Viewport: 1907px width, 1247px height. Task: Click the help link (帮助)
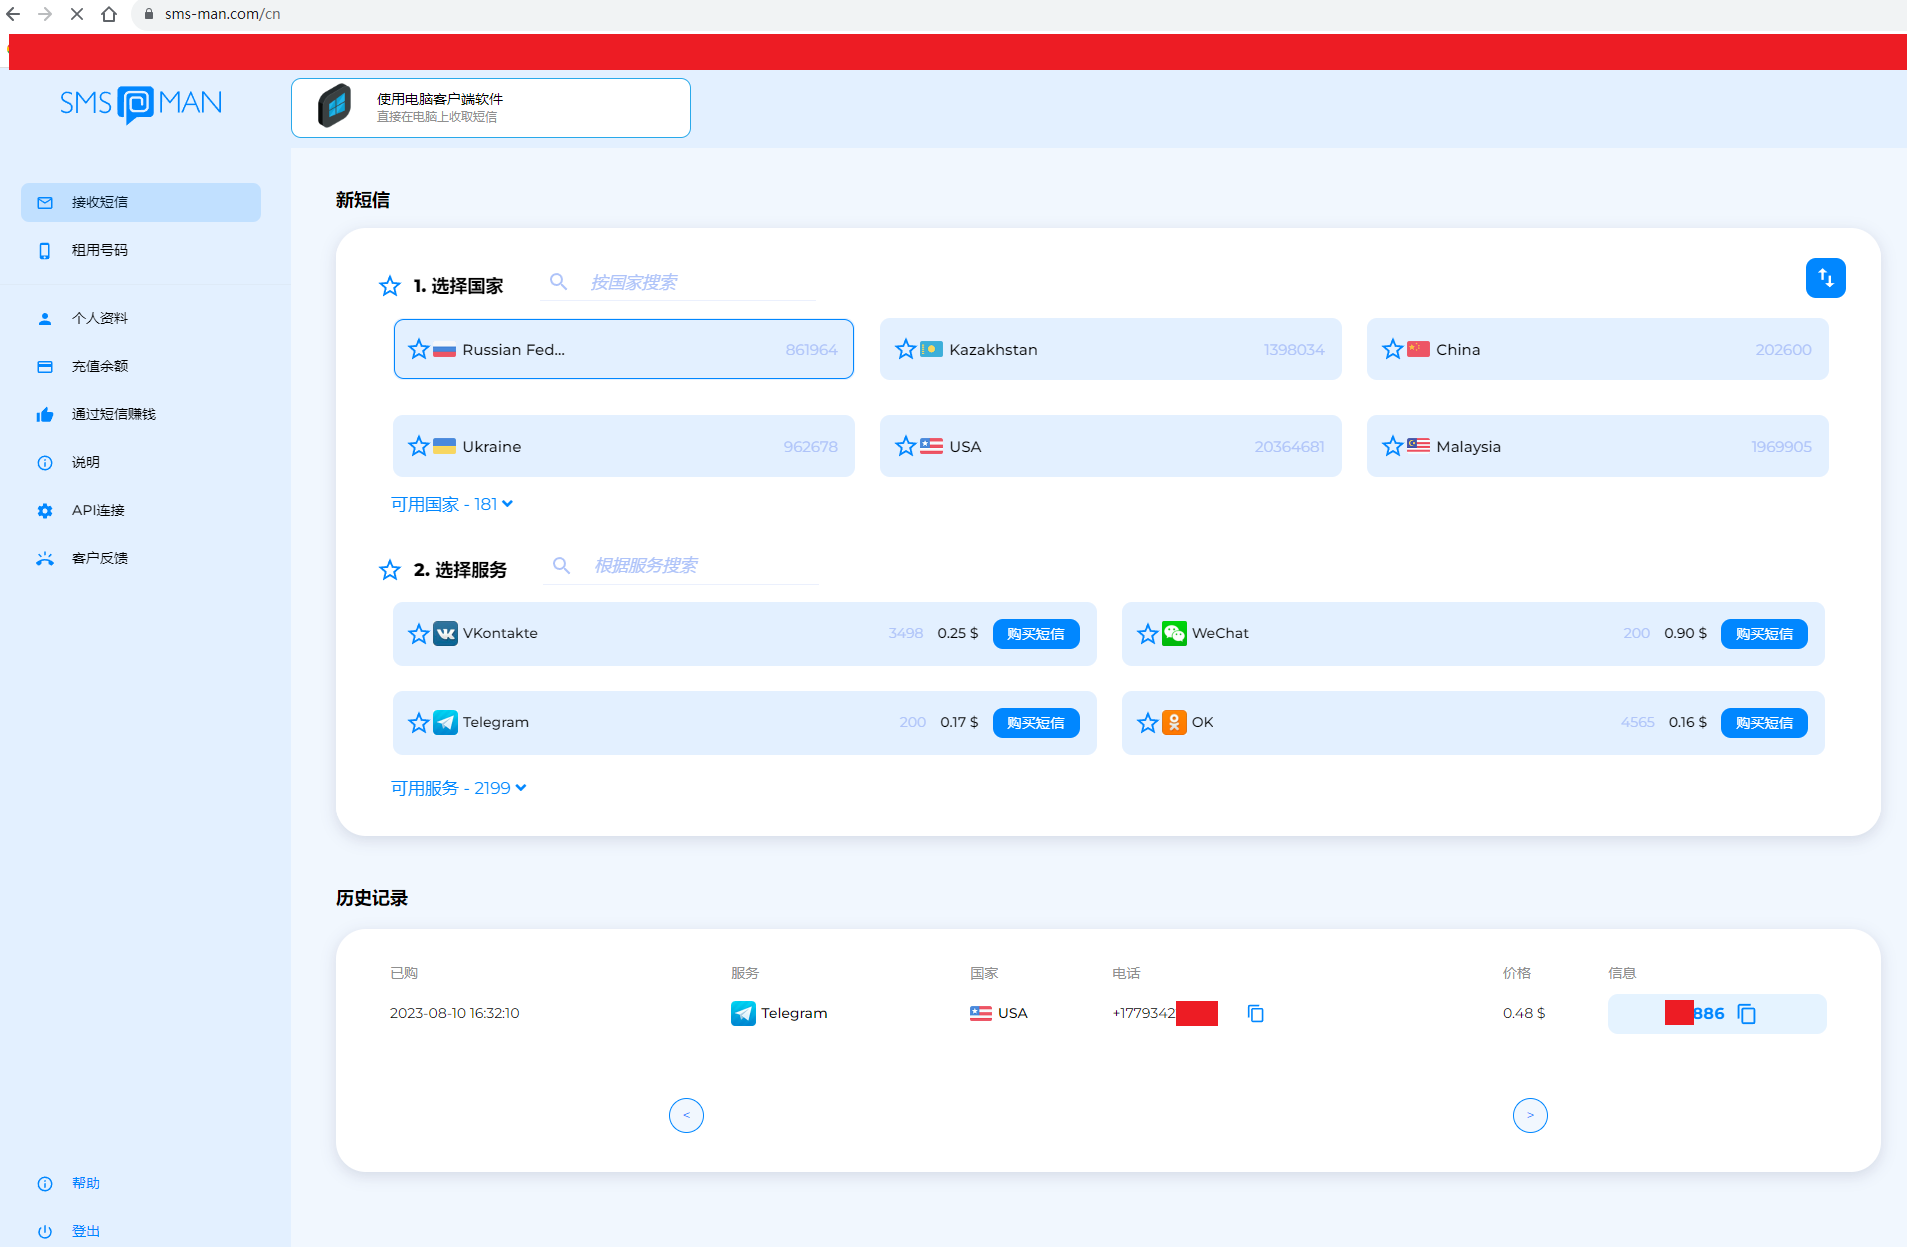coord(86,1183)
